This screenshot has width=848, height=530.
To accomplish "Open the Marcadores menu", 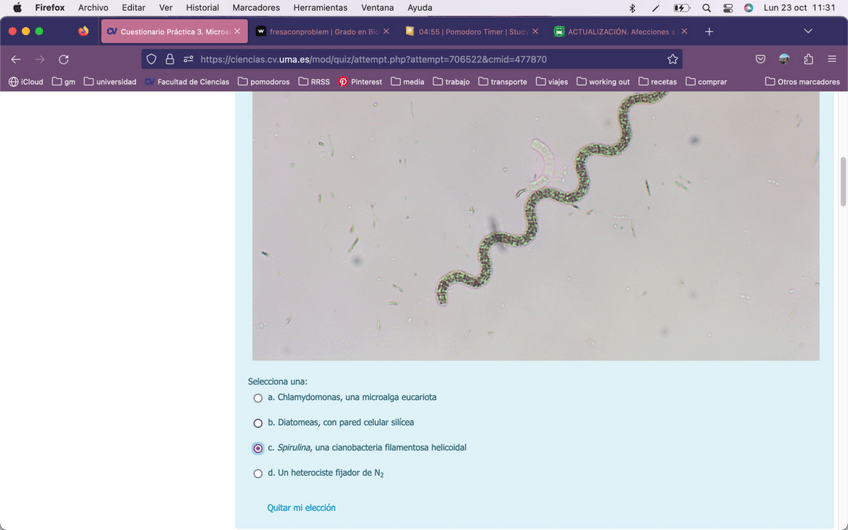I will pos(256,8).
